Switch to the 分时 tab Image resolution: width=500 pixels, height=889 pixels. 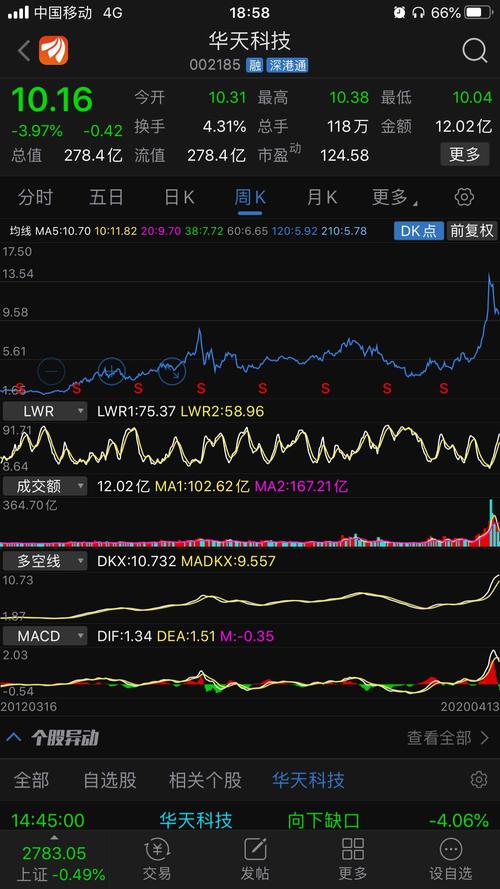click(35, 197)
